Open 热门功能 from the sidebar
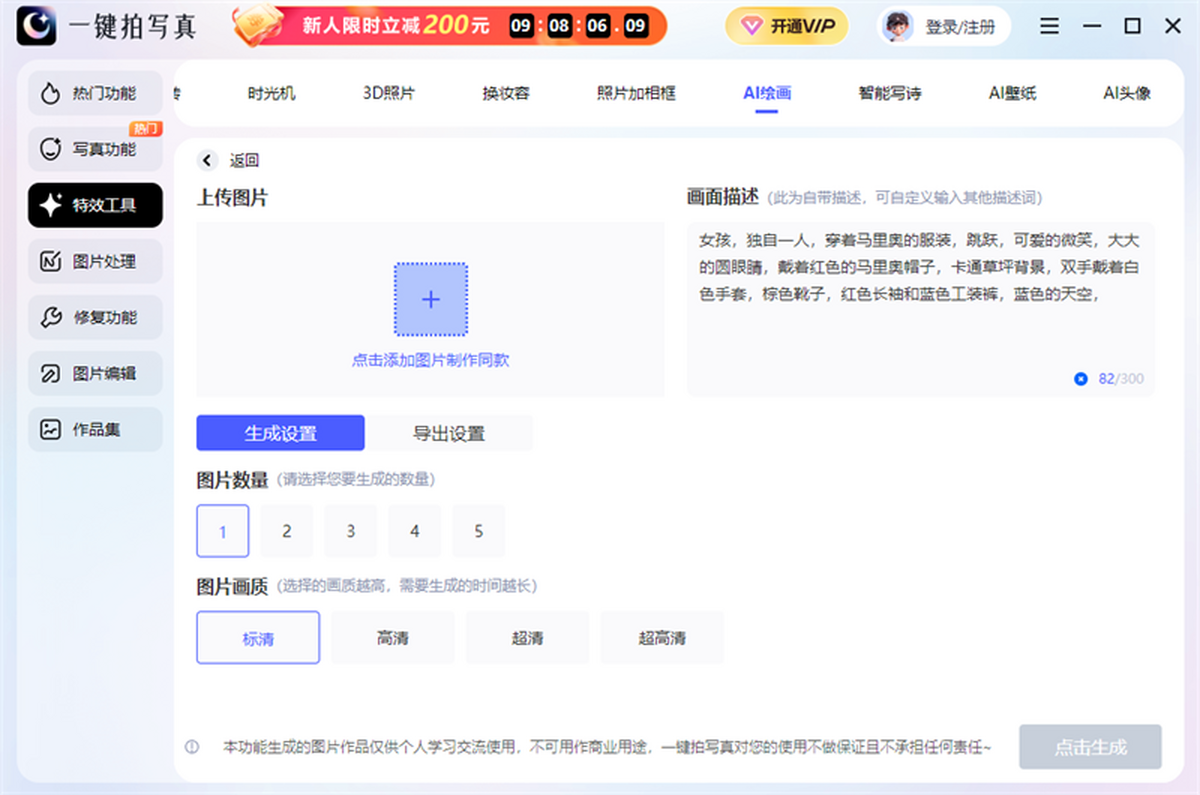This screenshot has width=1200, height=795. (x=95, y=93)
